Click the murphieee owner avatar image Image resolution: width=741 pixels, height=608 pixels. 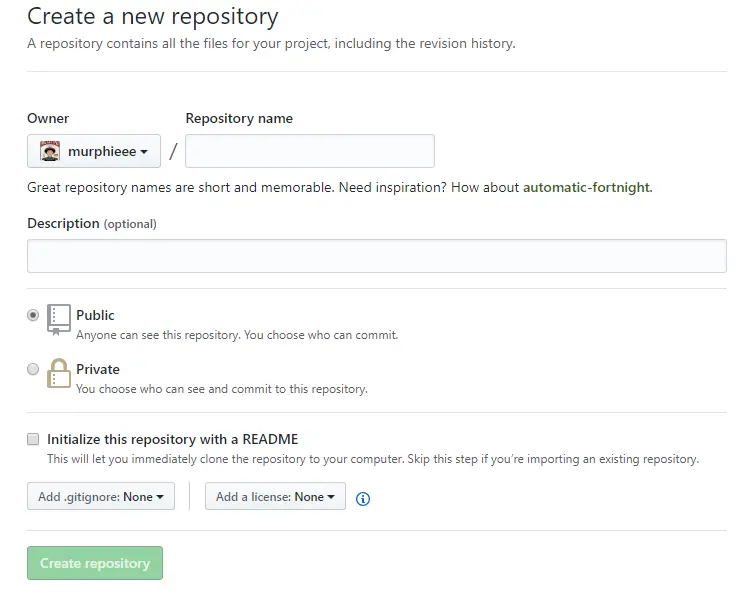click(50, 151)
